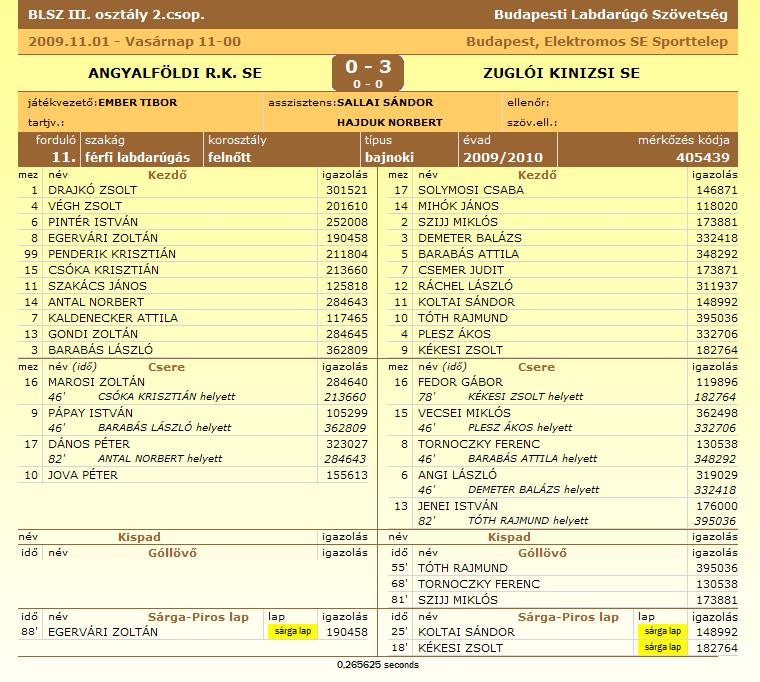Select assistant HAJDUK NORBERT
This screenshot has height=682, width=760.
(x=390, y=123)
